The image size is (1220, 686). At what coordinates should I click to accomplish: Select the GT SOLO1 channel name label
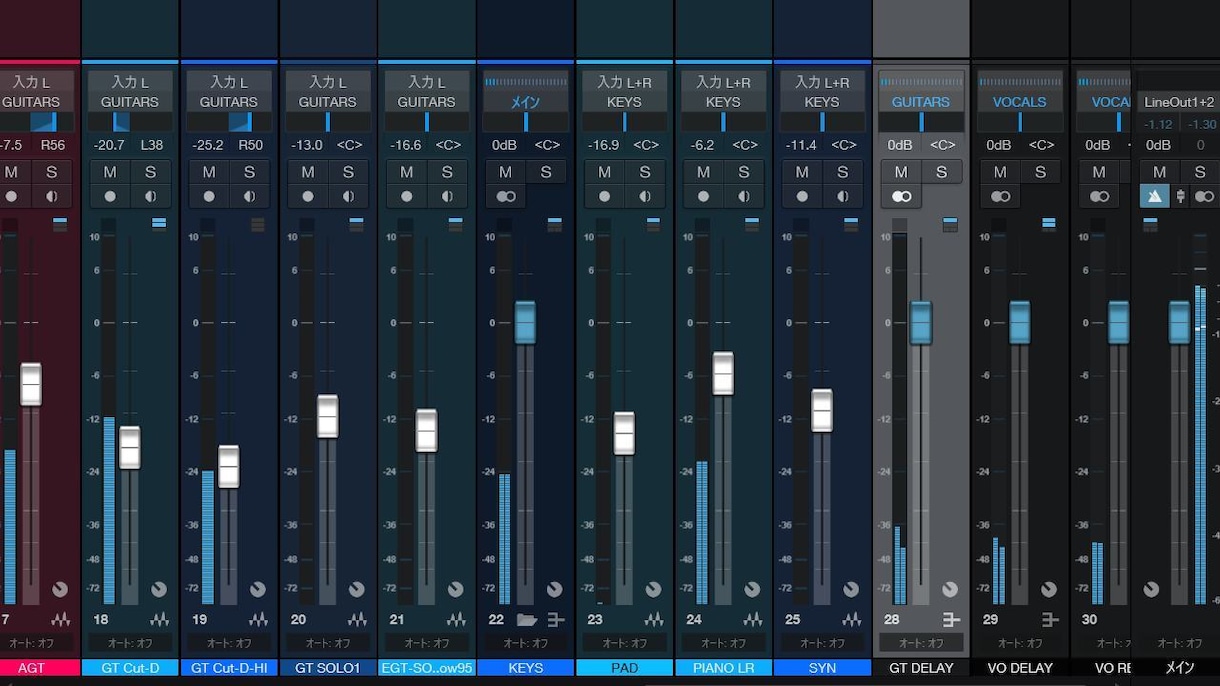click(x=328, y=668)
